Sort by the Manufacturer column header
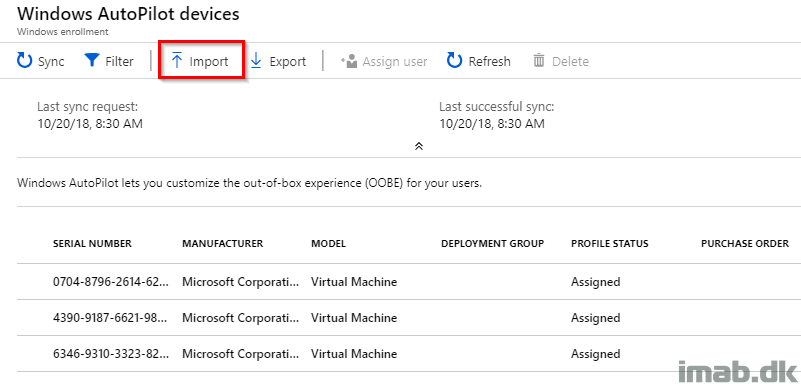Image resolution: width=801 pixels, height=384 pixels. click(223, 244)
